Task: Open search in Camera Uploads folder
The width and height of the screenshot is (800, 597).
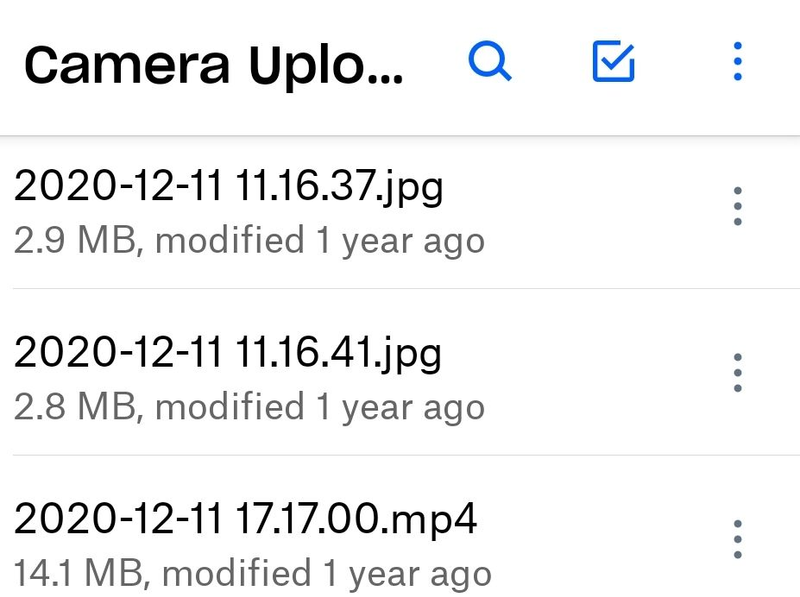Action: (x=490, y=63)
